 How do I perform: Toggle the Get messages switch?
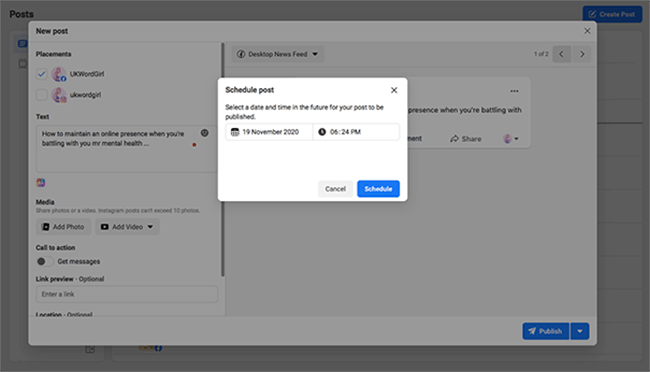coord(45,261)
